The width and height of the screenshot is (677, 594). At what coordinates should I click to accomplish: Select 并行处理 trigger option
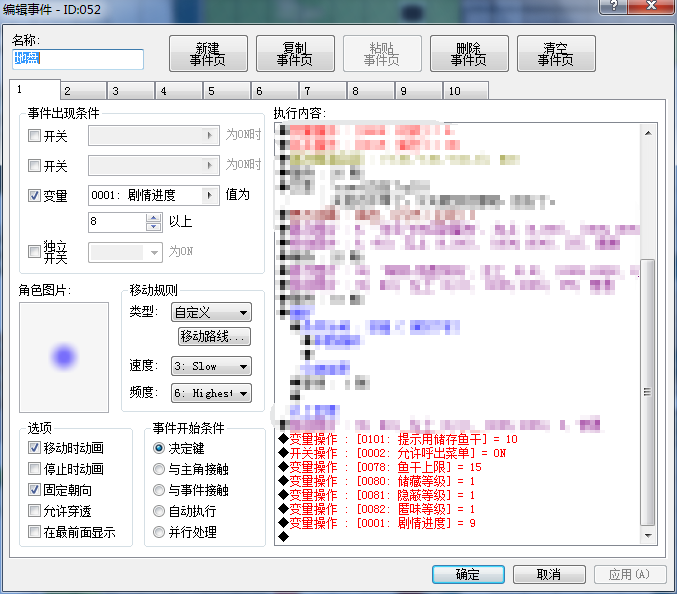tap(159, 532)
